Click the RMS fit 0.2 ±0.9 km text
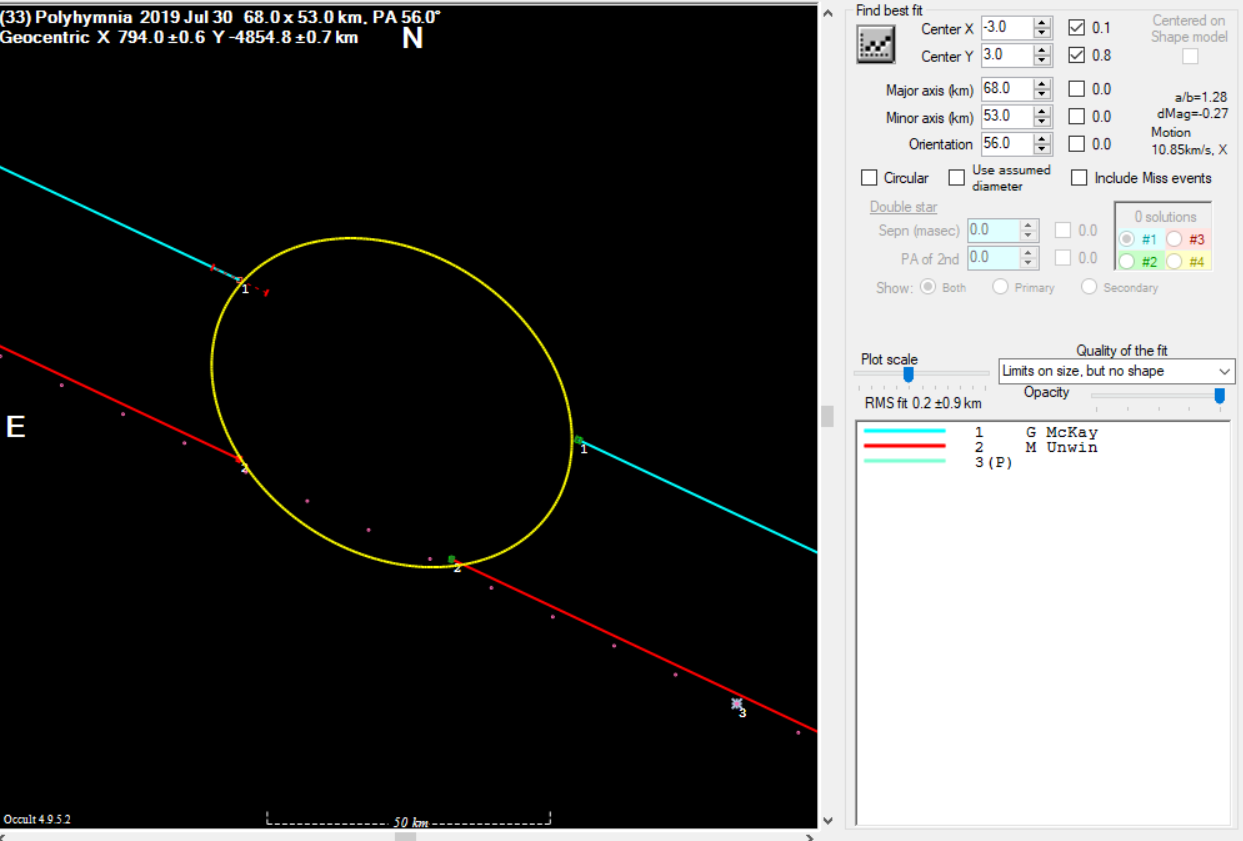This screenshot has height=841, width=1243. tap(923, 403)
